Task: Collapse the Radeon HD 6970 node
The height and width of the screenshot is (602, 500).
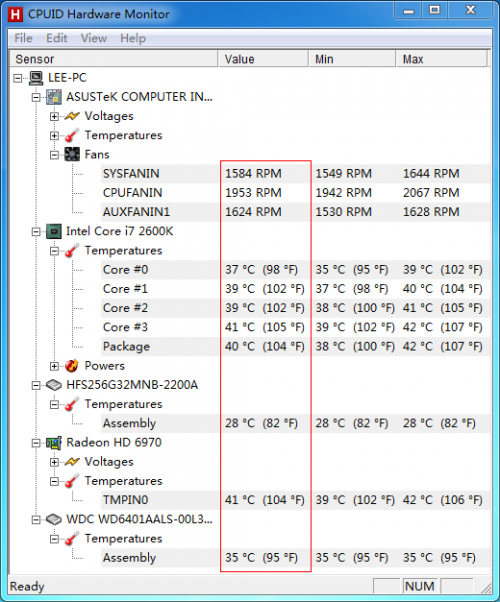Action: (x=36, y=443)
